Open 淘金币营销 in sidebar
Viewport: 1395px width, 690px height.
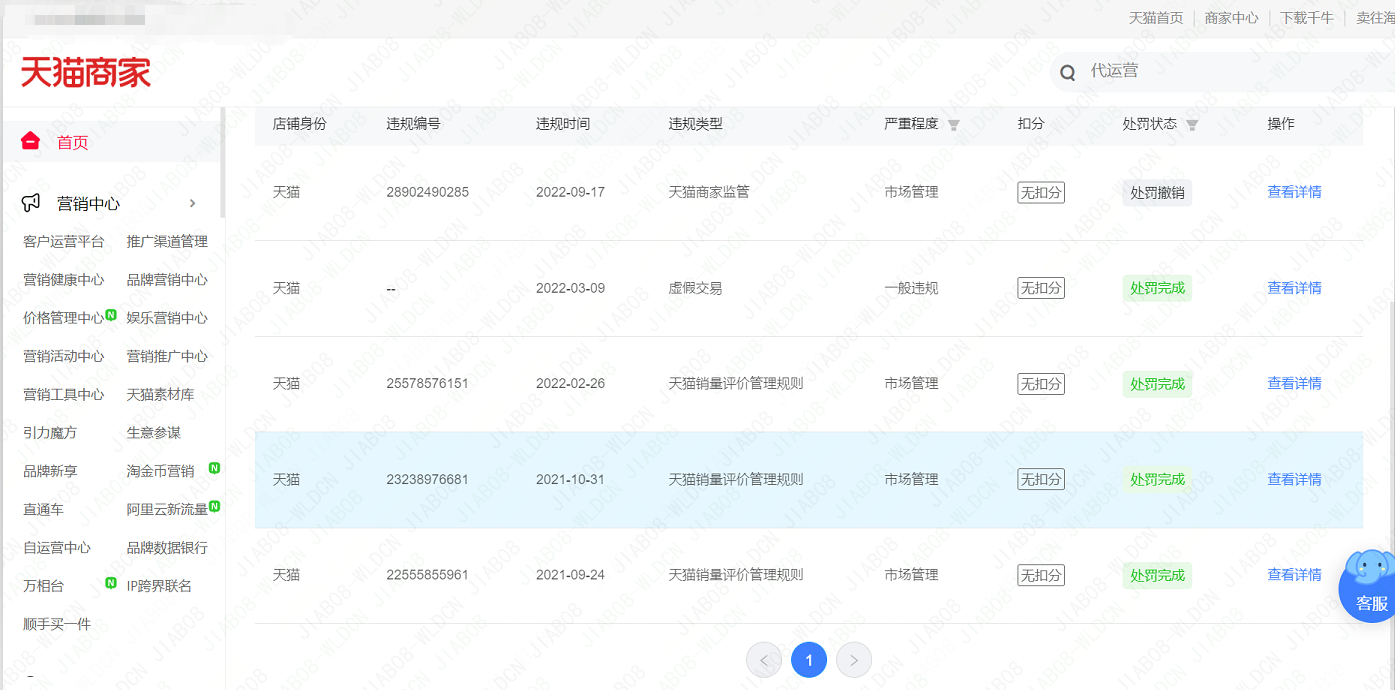pos(160,471)
